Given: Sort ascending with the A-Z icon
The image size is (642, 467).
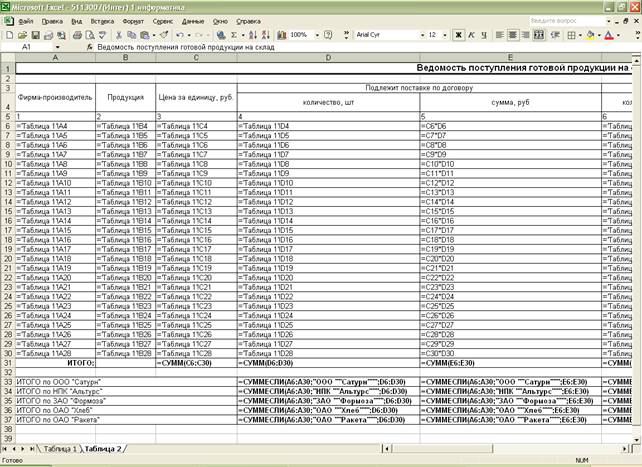Looking at the screenshot, I should pos(252,34).
